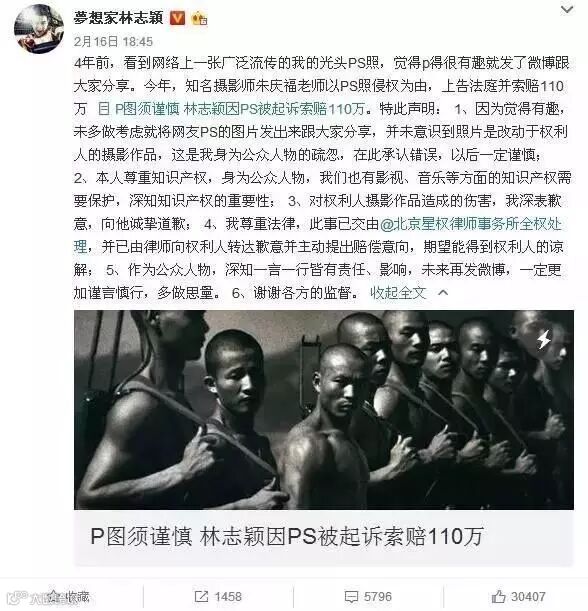The width and height of the screenshot is (588, 611).
Task: Favorite the post with the 收藏 star
Action: point(53,596)
